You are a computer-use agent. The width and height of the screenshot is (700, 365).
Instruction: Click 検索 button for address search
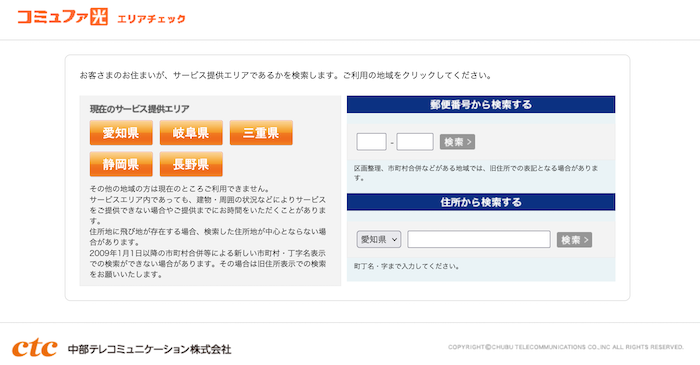[x=574, y=240]
